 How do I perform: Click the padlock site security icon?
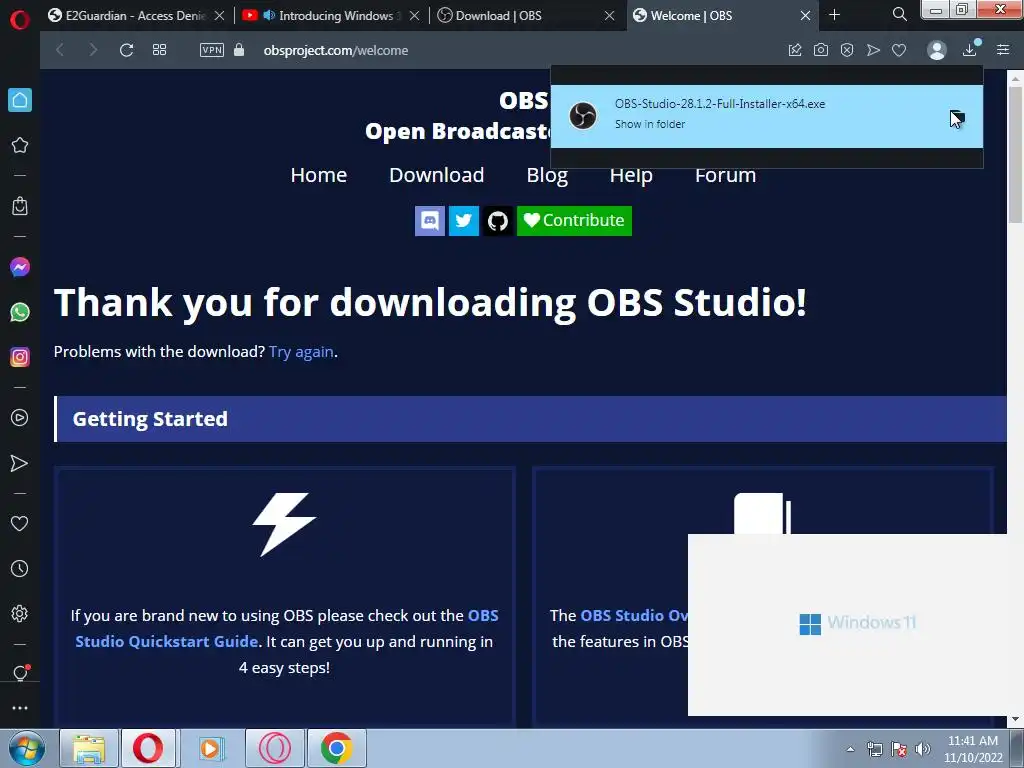(239, 50)
